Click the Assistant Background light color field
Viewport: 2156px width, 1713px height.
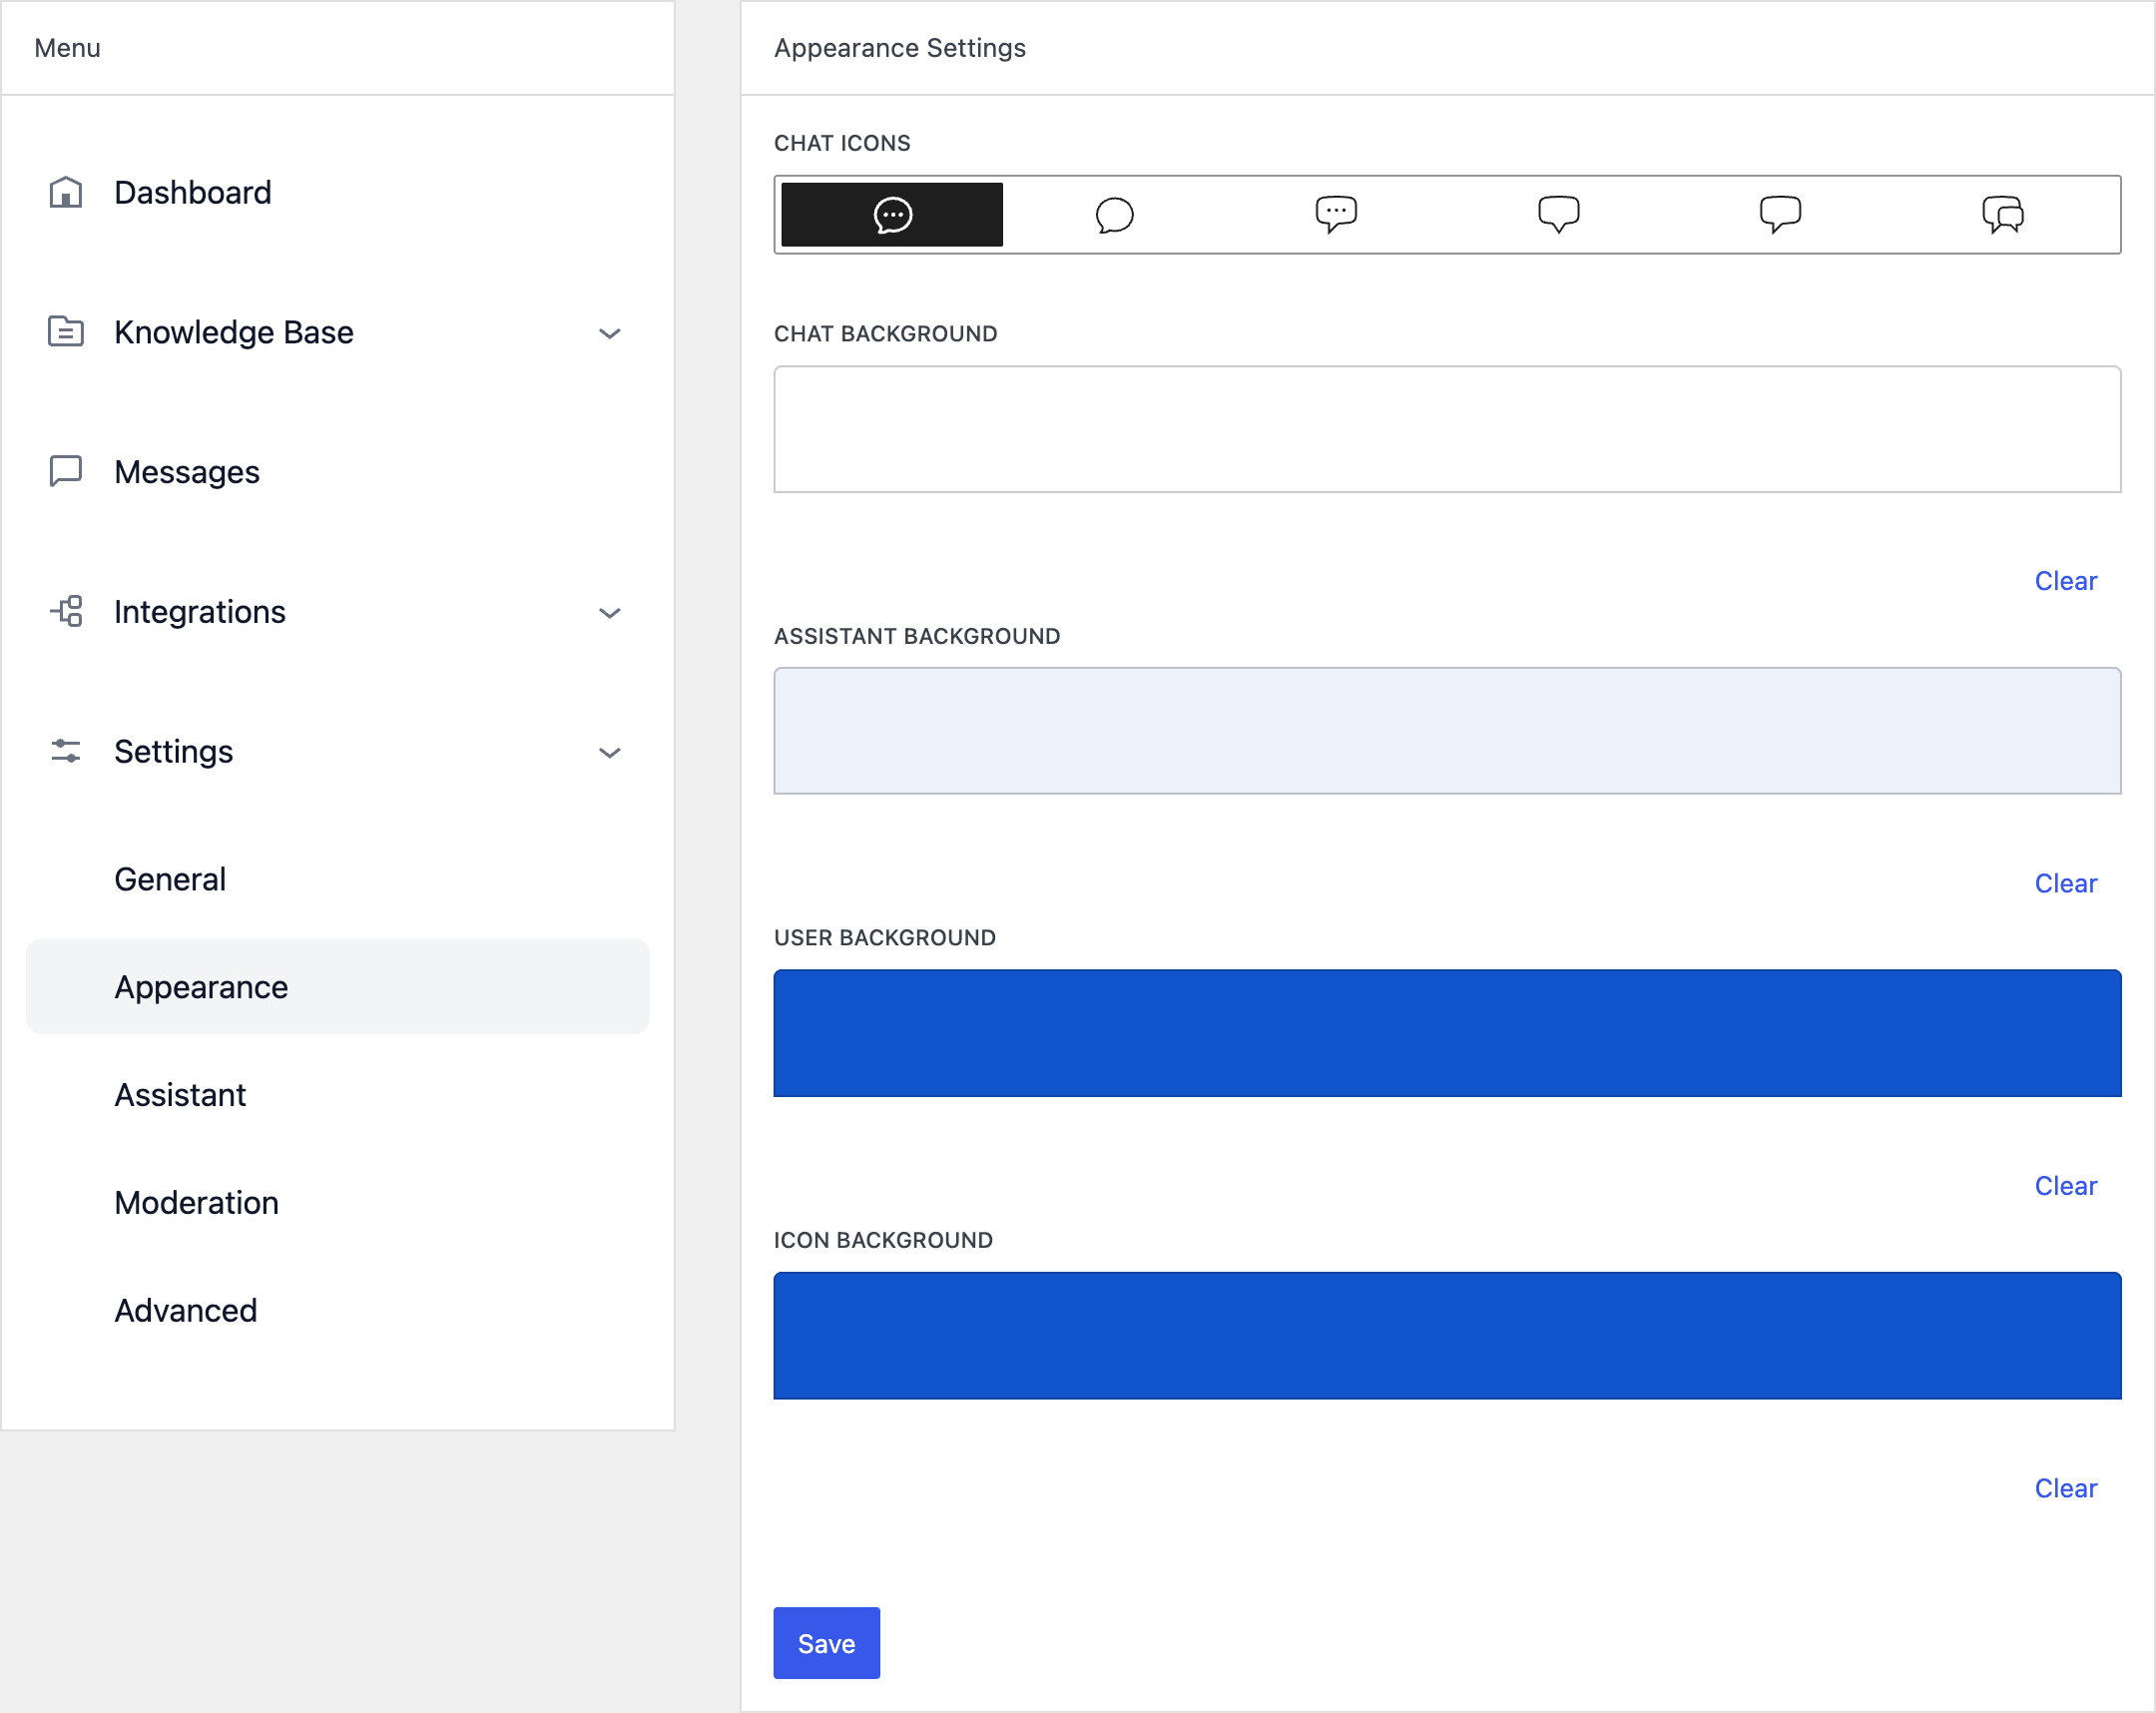pyautogui.click(x=1447, y=731)
